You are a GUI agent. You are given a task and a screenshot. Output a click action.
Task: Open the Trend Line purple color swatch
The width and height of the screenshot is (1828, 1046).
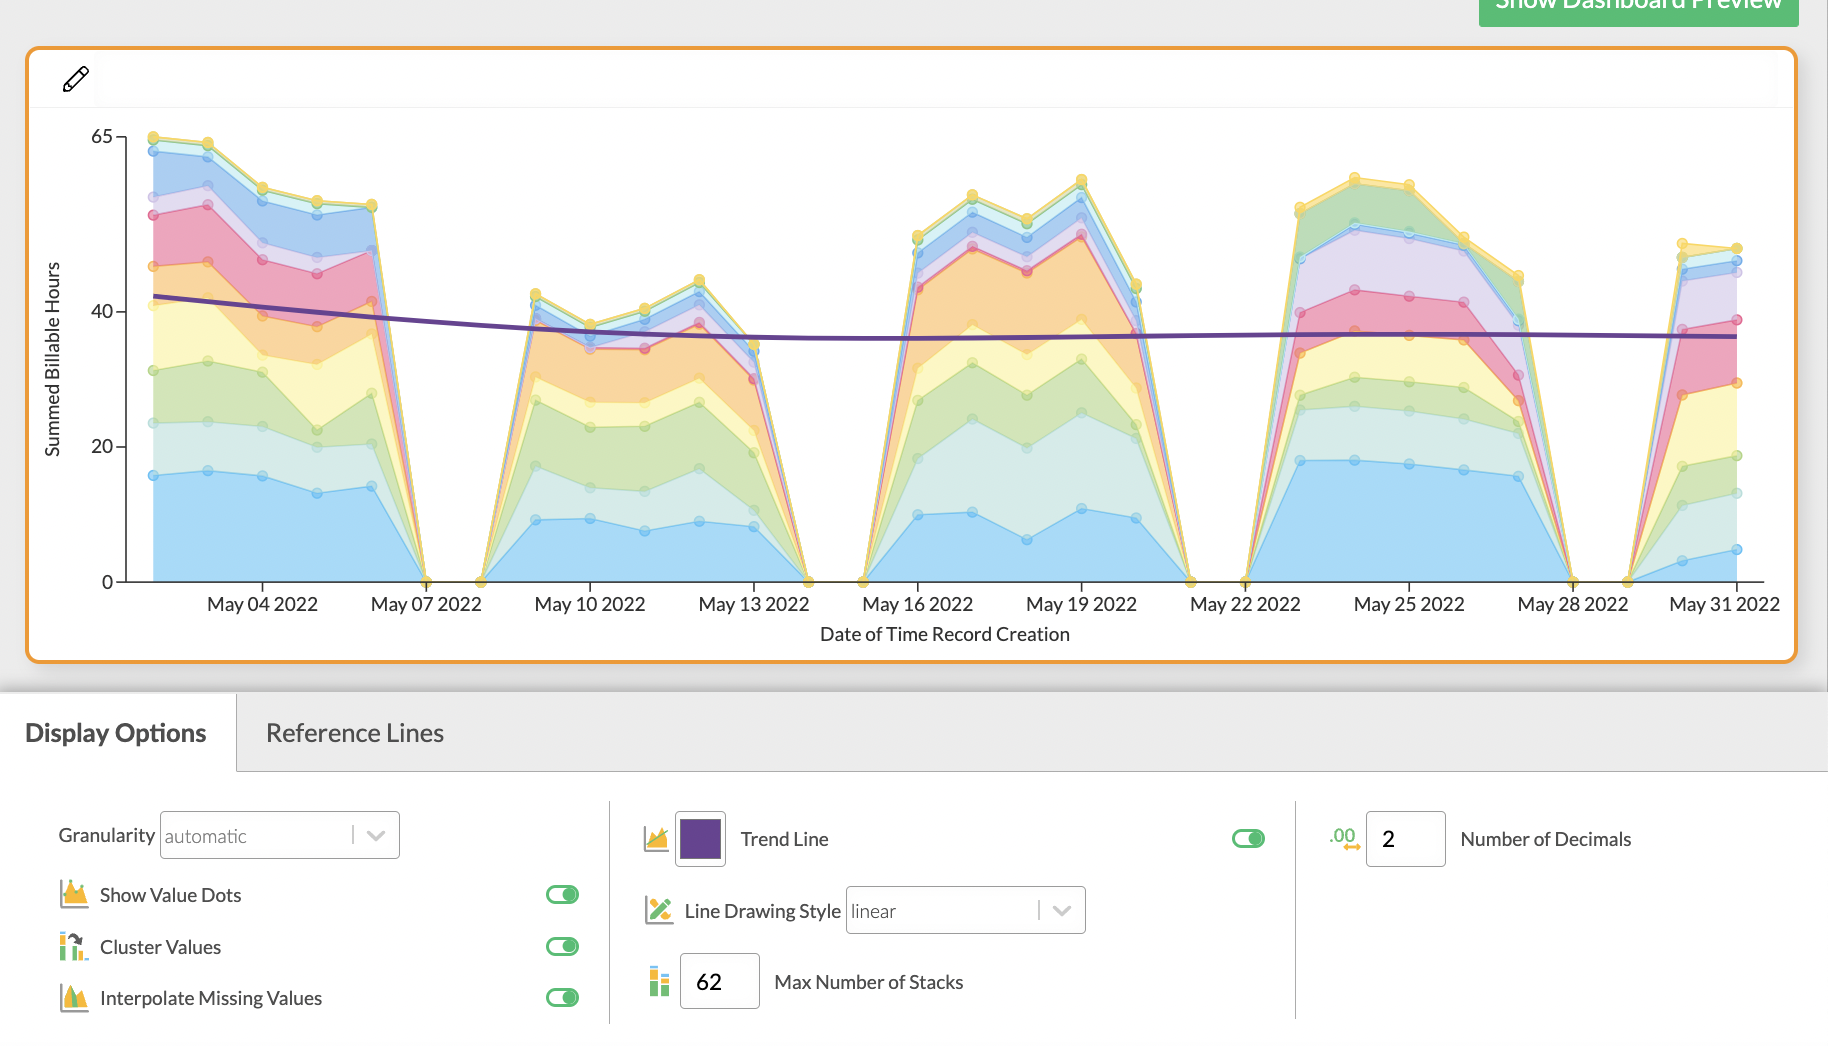click(x=699, y=839)
